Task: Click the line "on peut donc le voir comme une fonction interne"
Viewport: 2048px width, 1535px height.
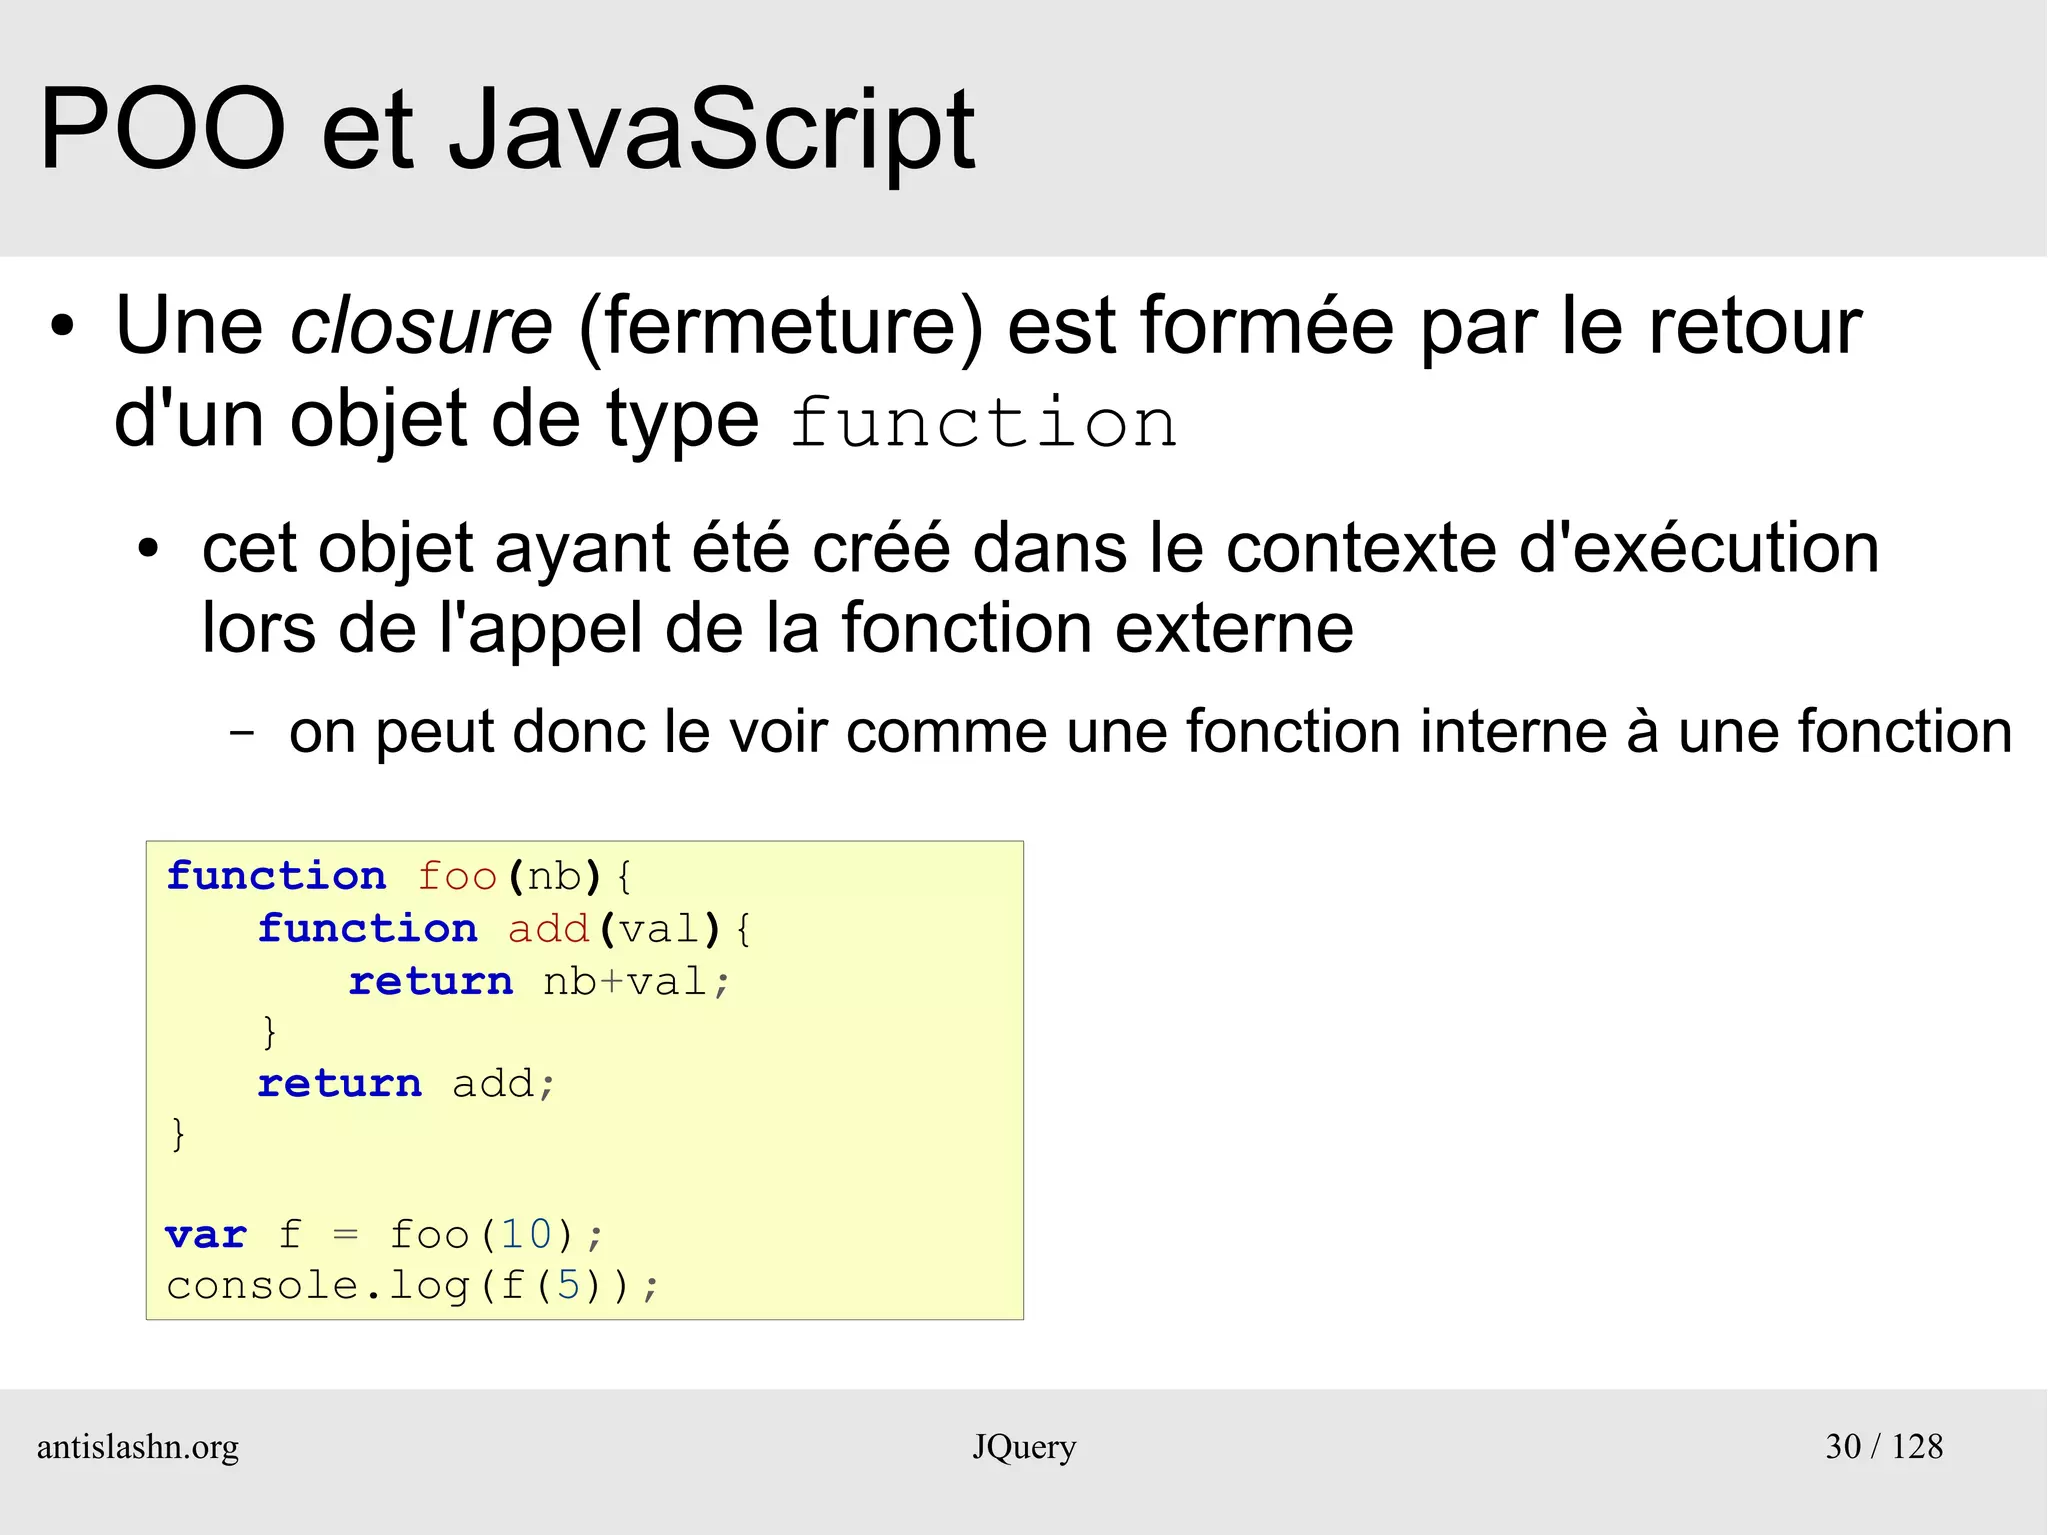Action: (1150, 731)
